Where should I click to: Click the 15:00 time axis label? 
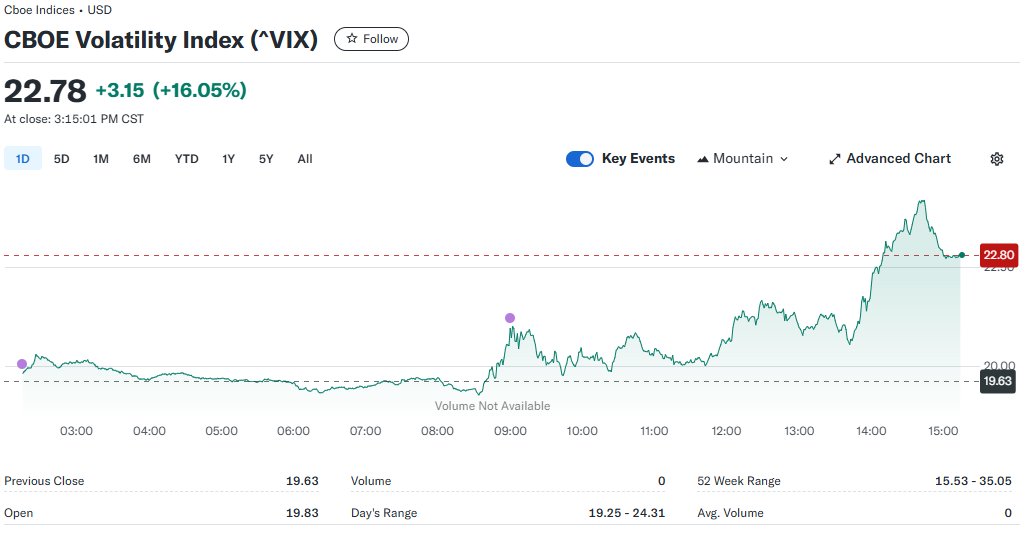pos(943,431)
